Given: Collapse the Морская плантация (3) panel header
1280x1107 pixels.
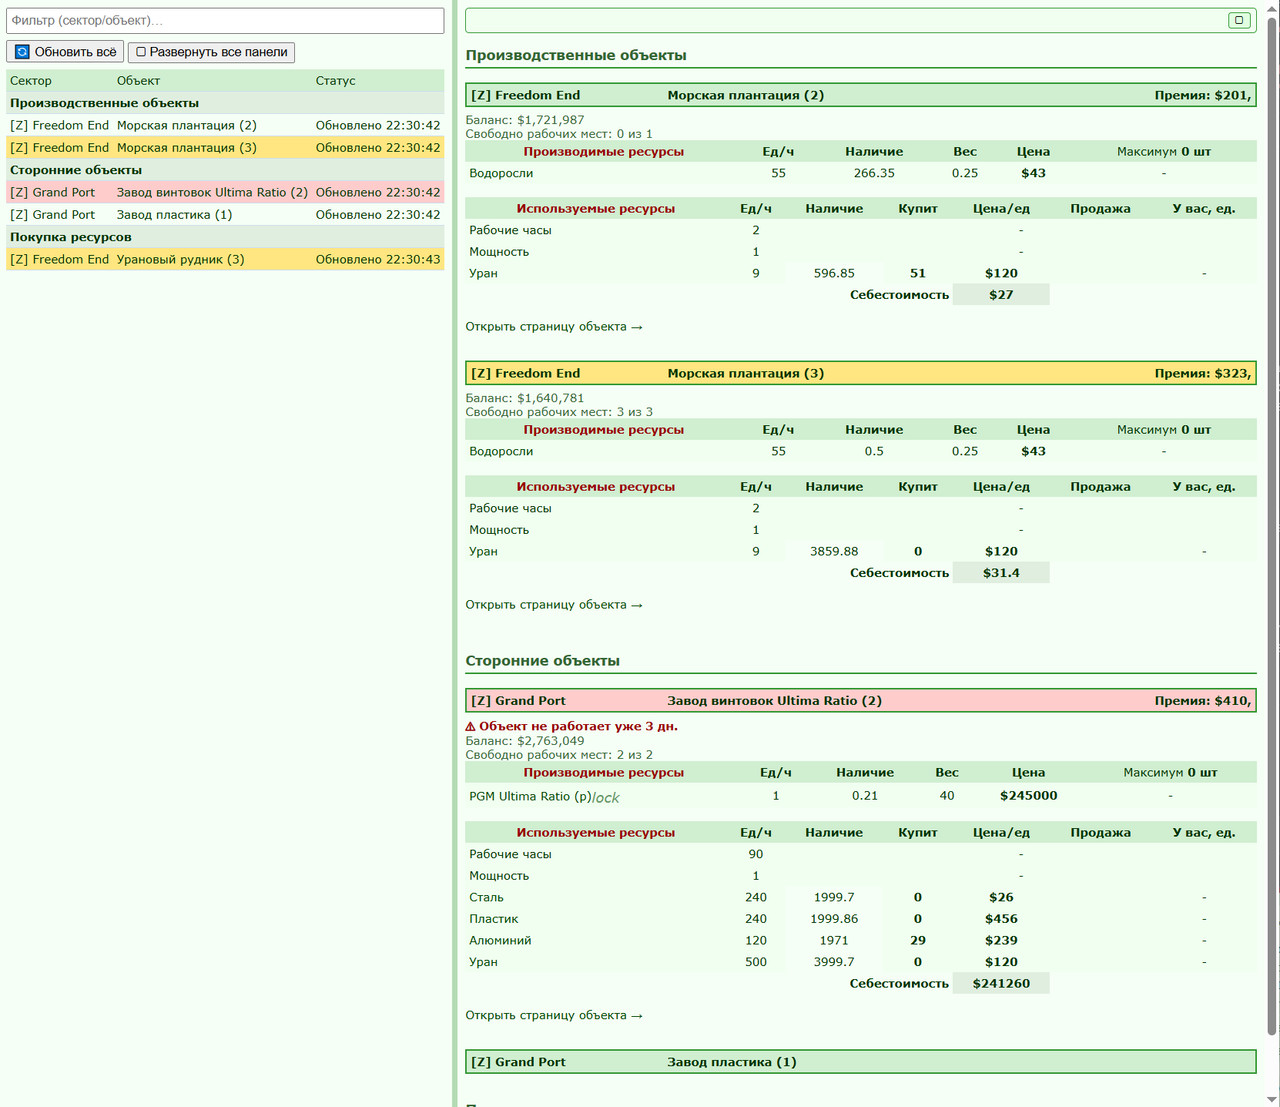Looking at the screenshot, I should (x=861, y=373).
